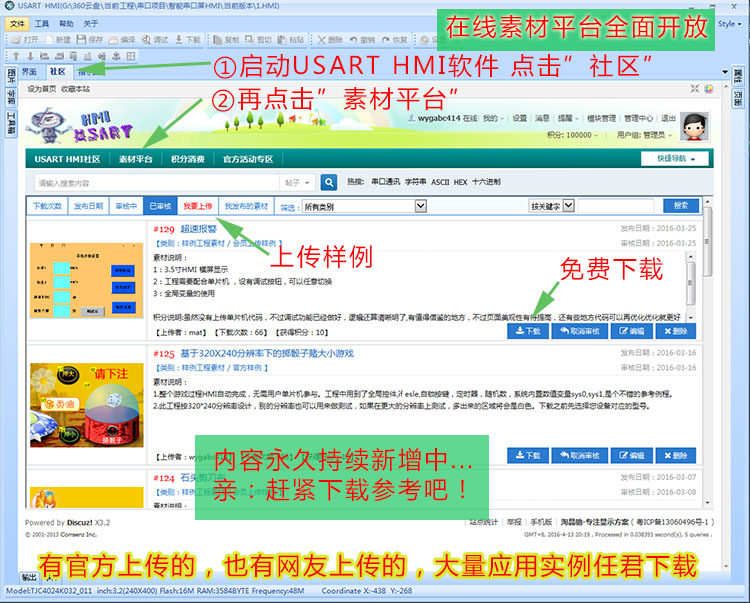Download material #125 dice game
Viewport: 750px width, 603px height.
pos(528,455)
